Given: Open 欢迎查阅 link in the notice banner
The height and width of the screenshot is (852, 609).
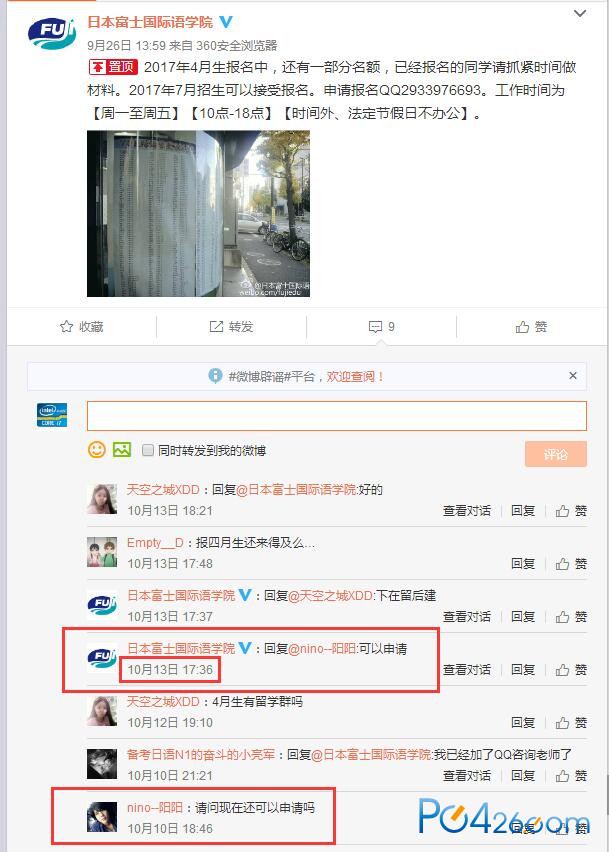Looking at the screenshot, I should click(355, 377).
